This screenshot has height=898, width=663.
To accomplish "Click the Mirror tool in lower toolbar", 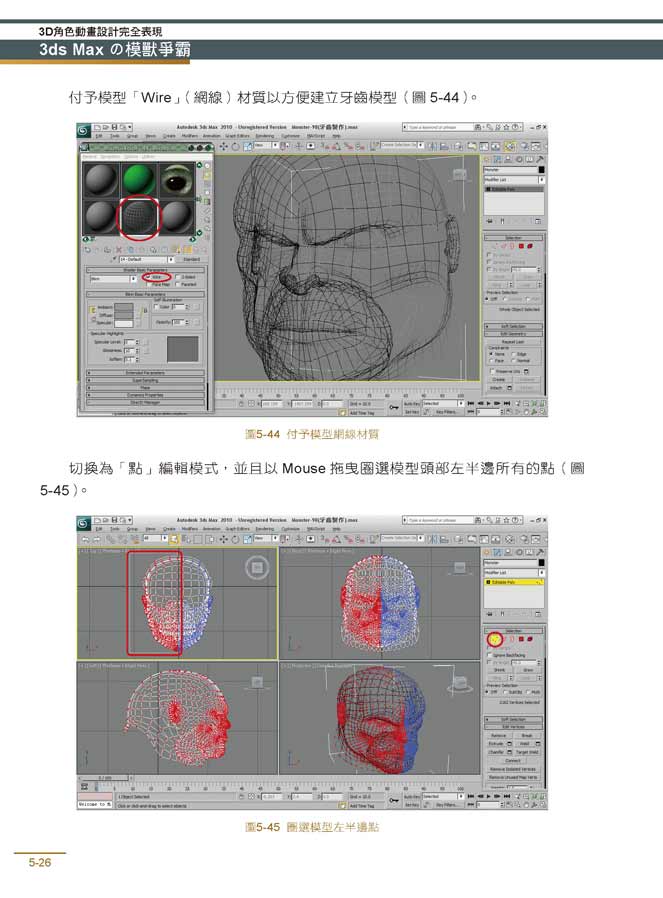I will [433, 539].
